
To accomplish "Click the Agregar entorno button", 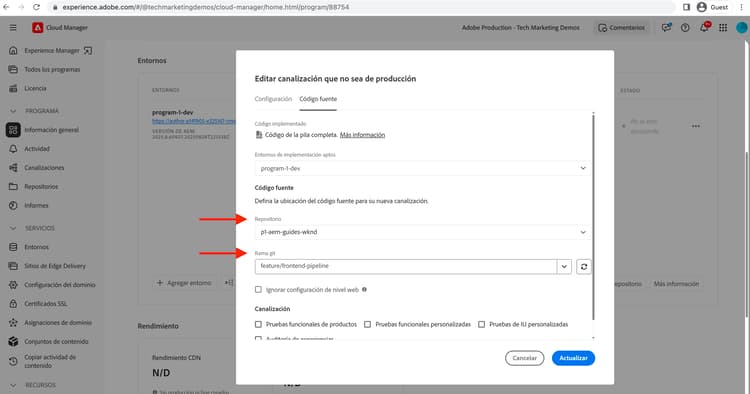I will tap(184, 283).
